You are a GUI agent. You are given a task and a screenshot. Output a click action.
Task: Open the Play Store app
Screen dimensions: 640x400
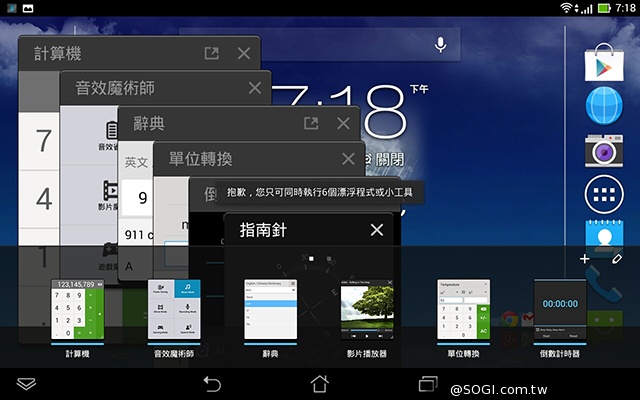[604, 63]
